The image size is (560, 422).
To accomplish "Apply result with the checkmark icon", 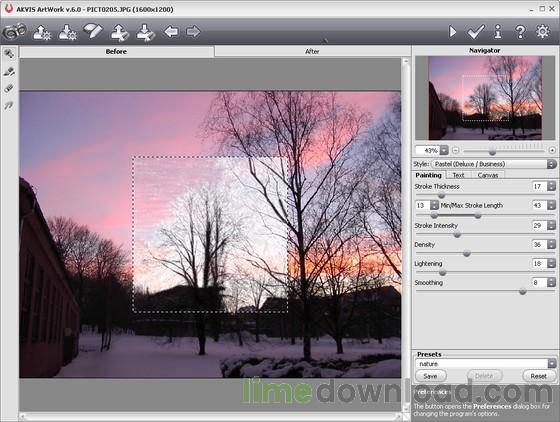I will (x=476, y=32).
